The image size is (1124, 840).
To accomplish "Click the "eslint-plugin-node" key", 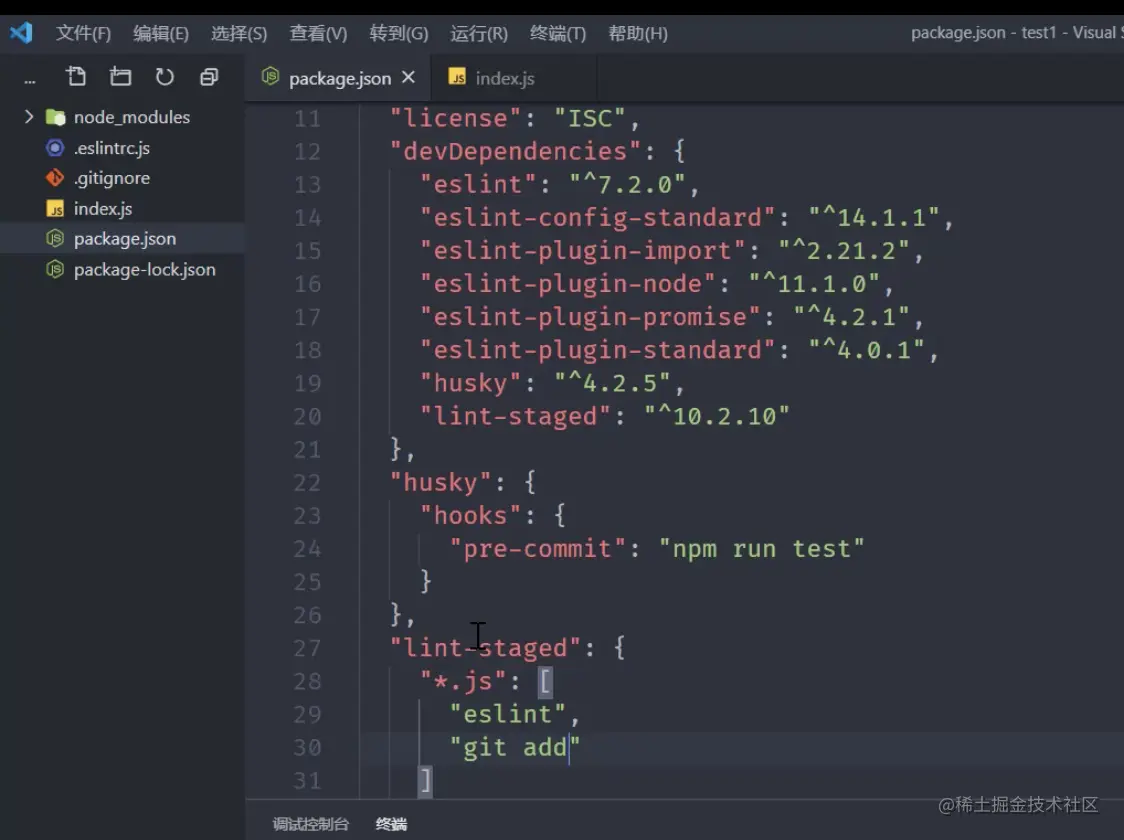I will pyautogui.click(x=567, y=284).
